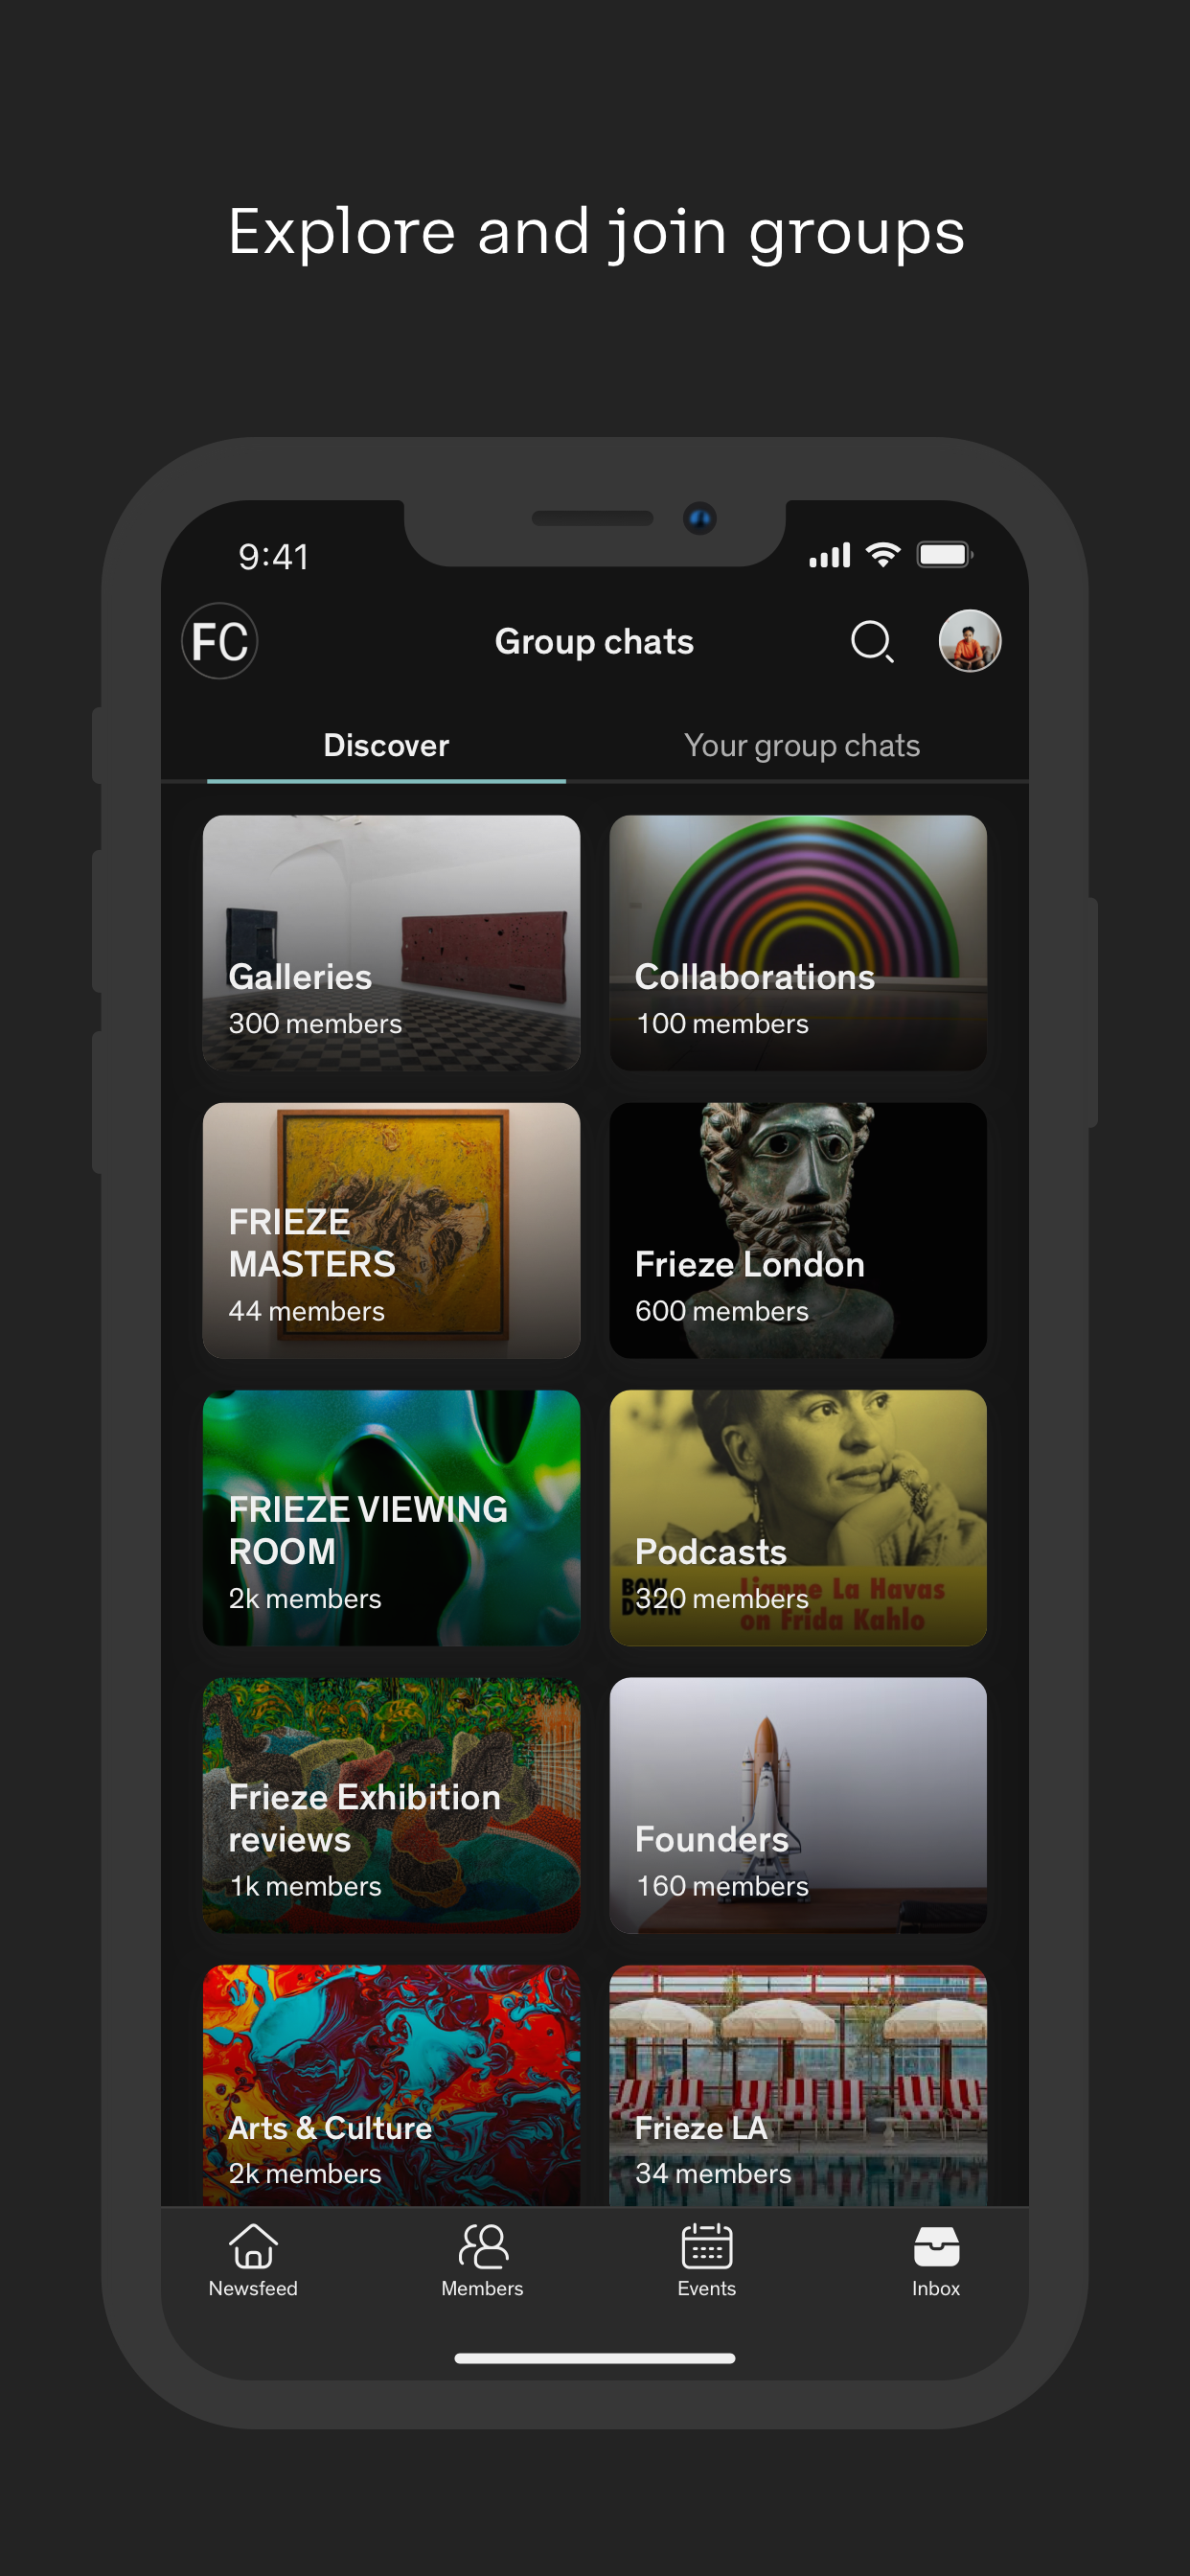
Task: Open the Arts & Culture group card
Action: [x=391, y=2086]
